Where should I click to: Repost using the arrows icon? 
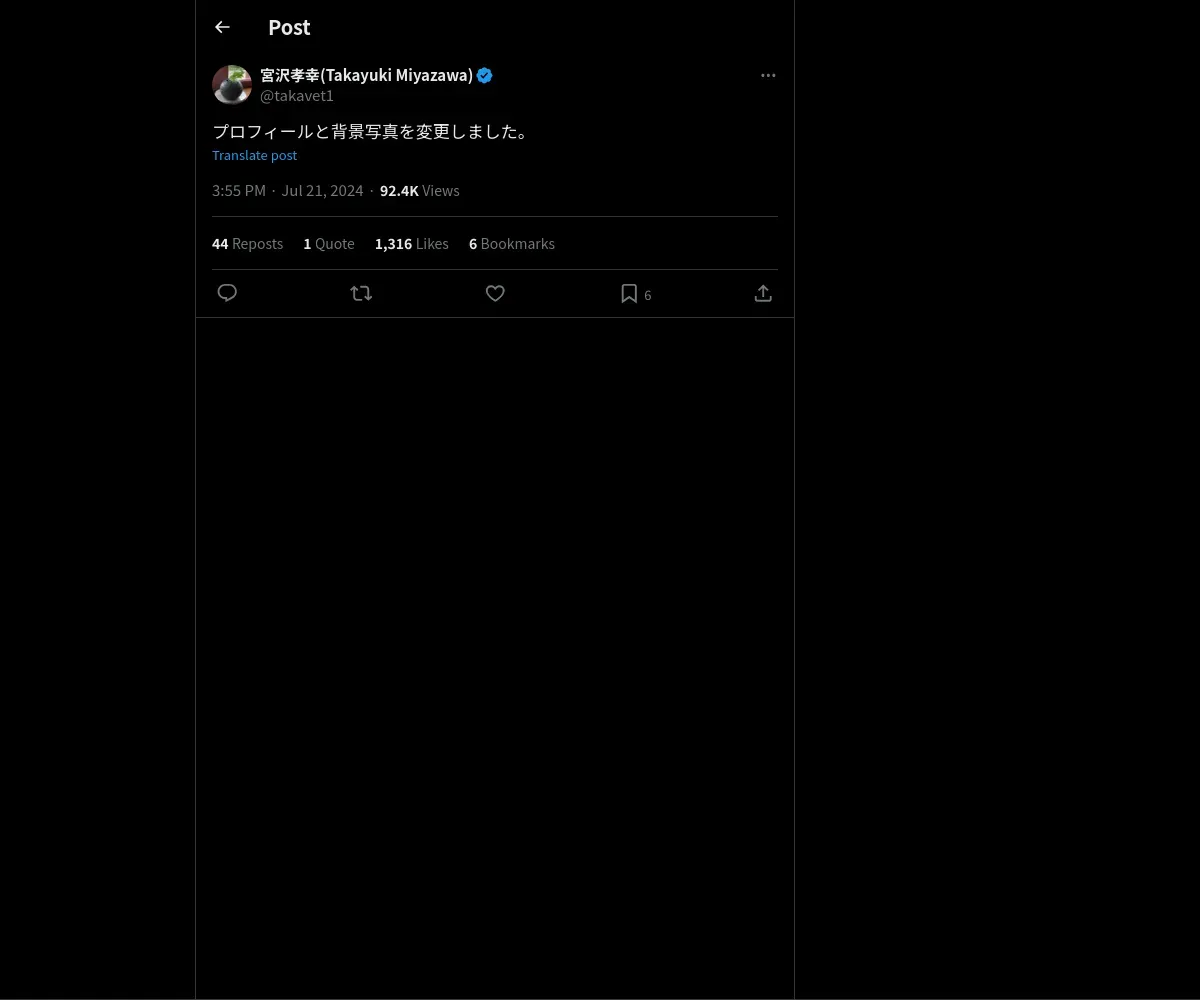[x=361, y=293]
